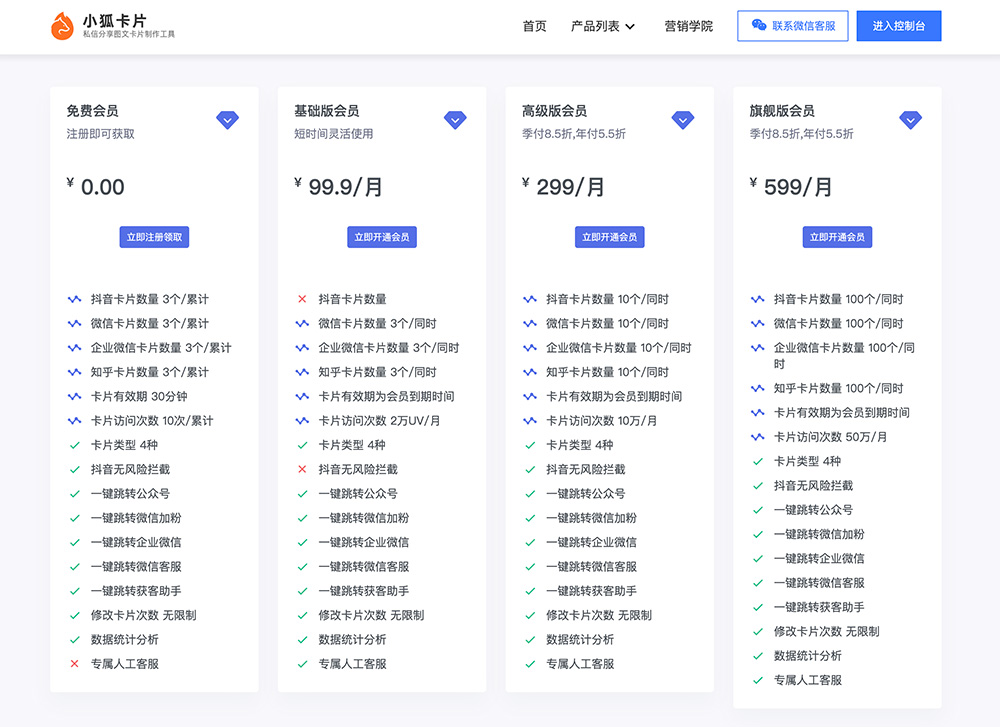Open the 产品列表 dropdown
Screen dimensions: 1000x727
[x=597, y=25]
